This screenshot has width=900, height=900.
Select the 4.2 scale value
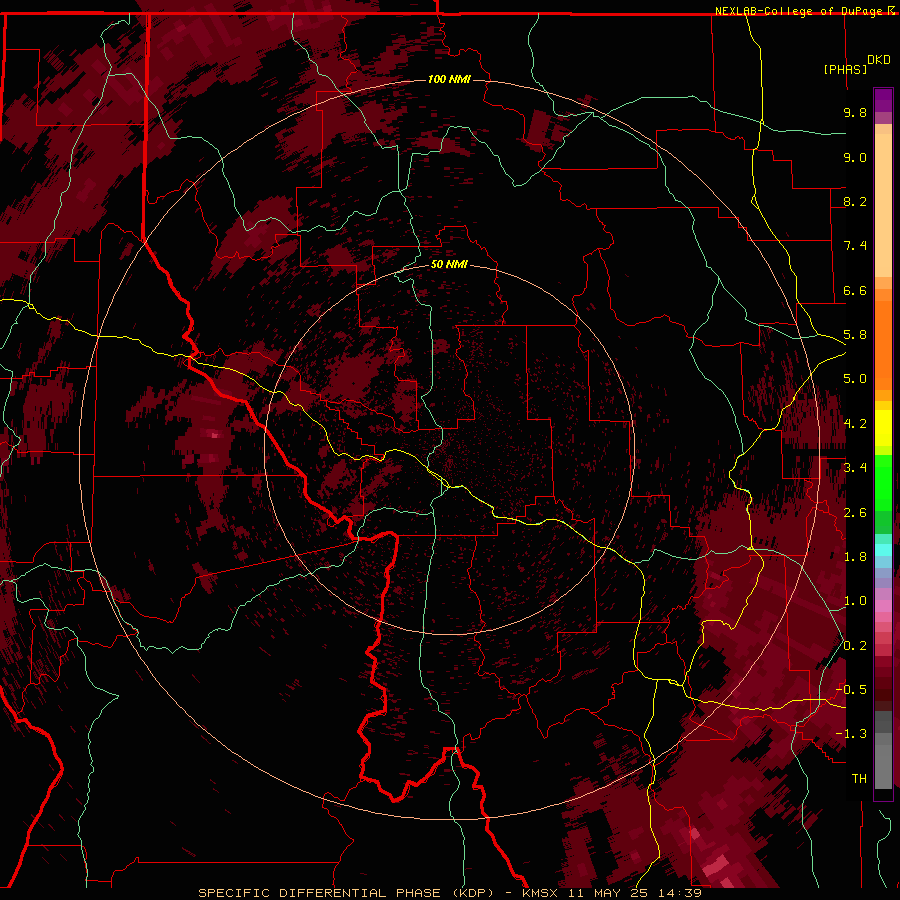855,424
